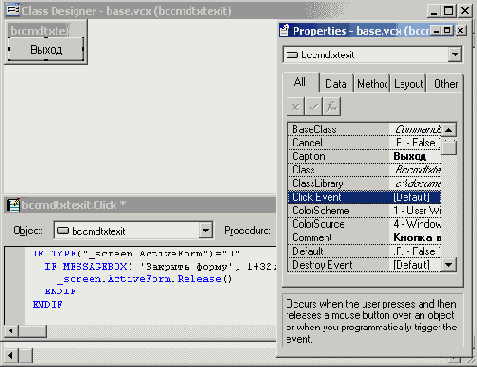Select the ColorSource property row
Screen dimensions: 477x367
(364, 224)
